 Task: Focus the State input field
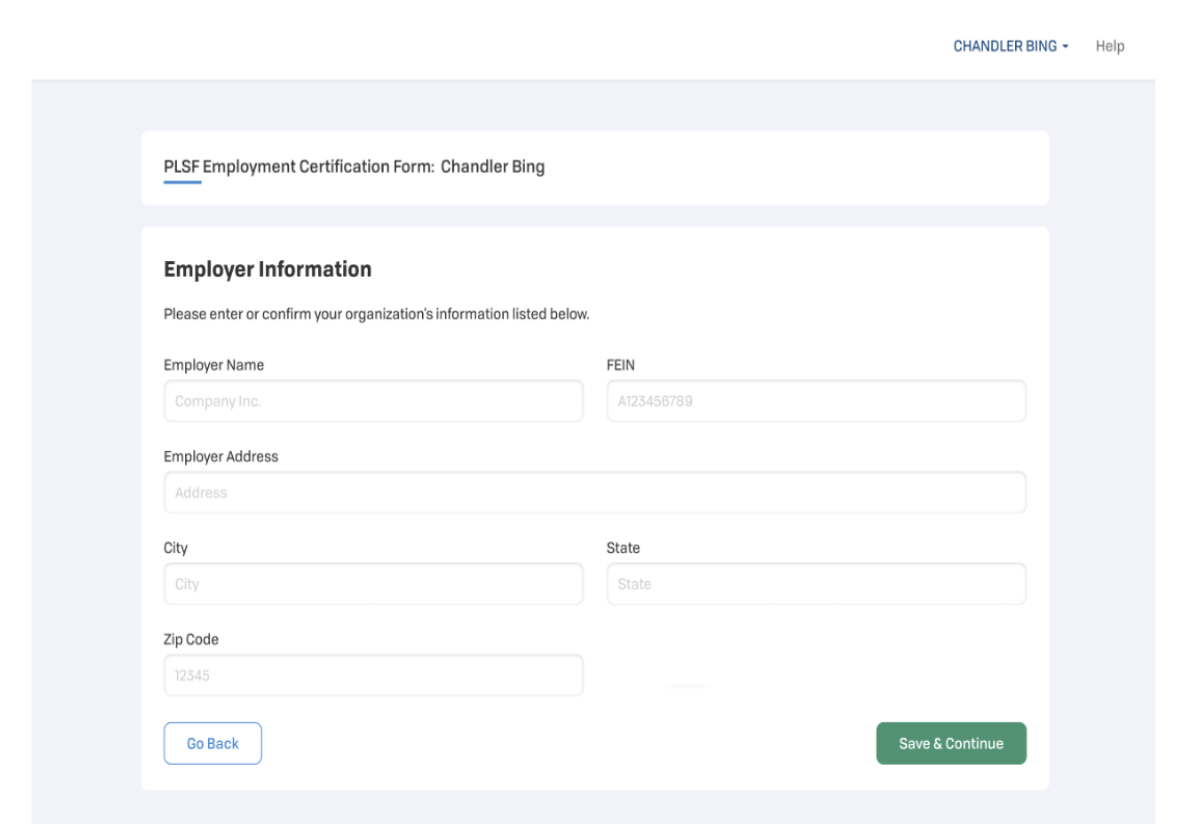tap(816, 584)
